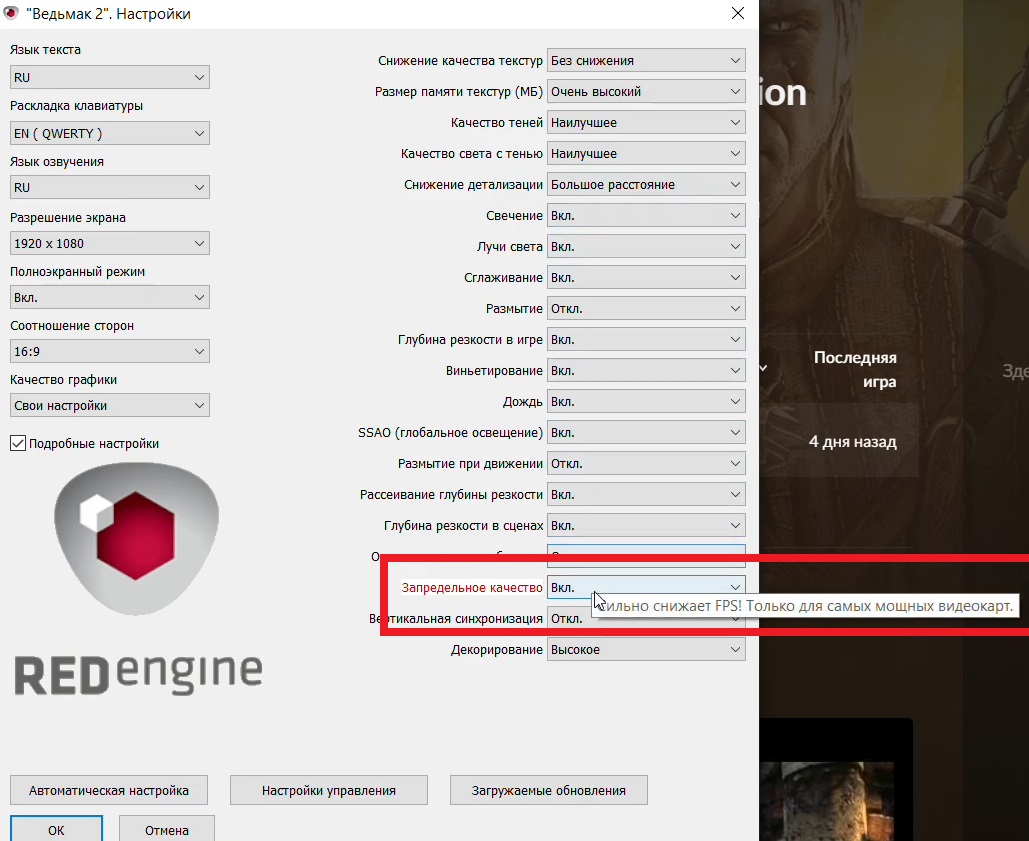This screenshot has width=1029, height=841.
Task: Open the Раскладка клавиатуры dropdown
Action: tap(110, 134)
